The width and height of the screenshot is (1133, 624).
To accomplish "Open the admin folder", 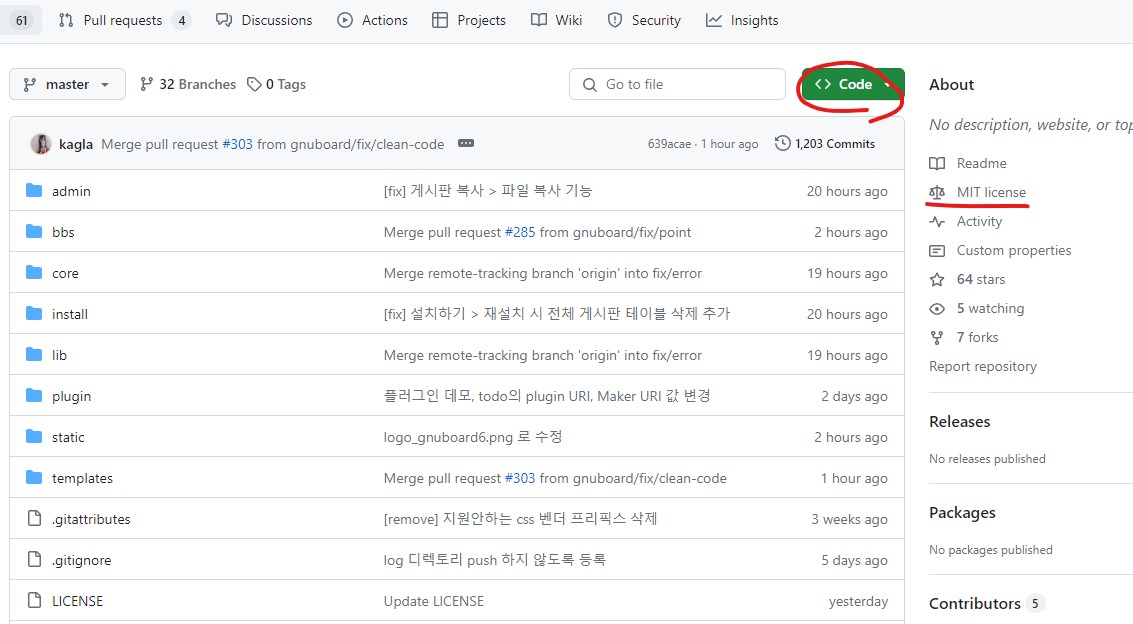I will pos(71,191).
